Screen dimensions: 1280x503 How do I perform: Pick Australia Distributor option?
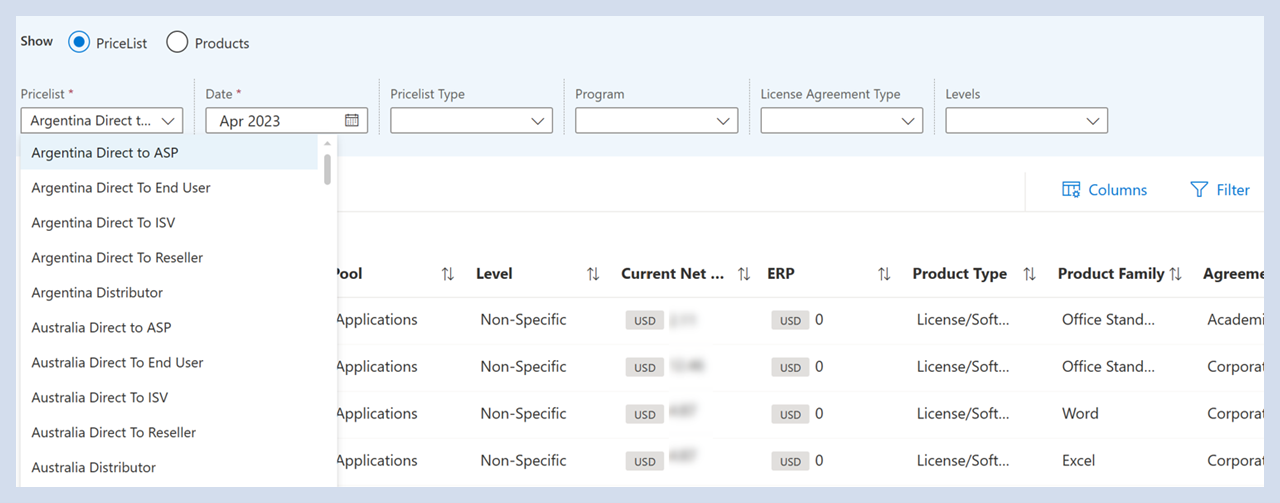pyautogui.click(x=169, y=468)
